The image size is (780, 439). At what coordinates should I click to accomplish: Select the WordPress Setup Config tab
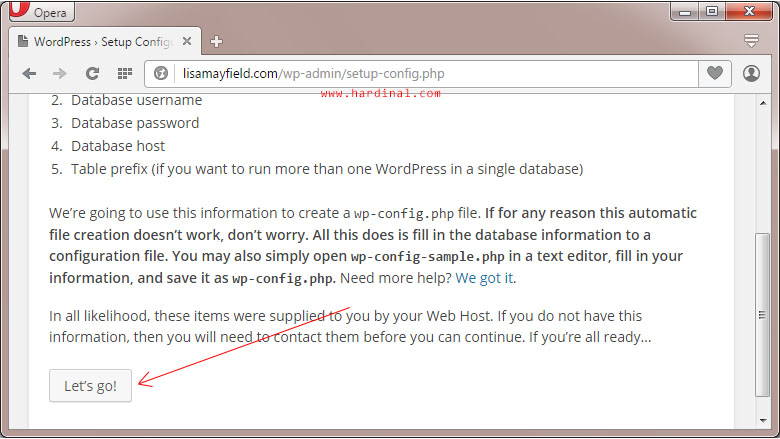(104, 42)
